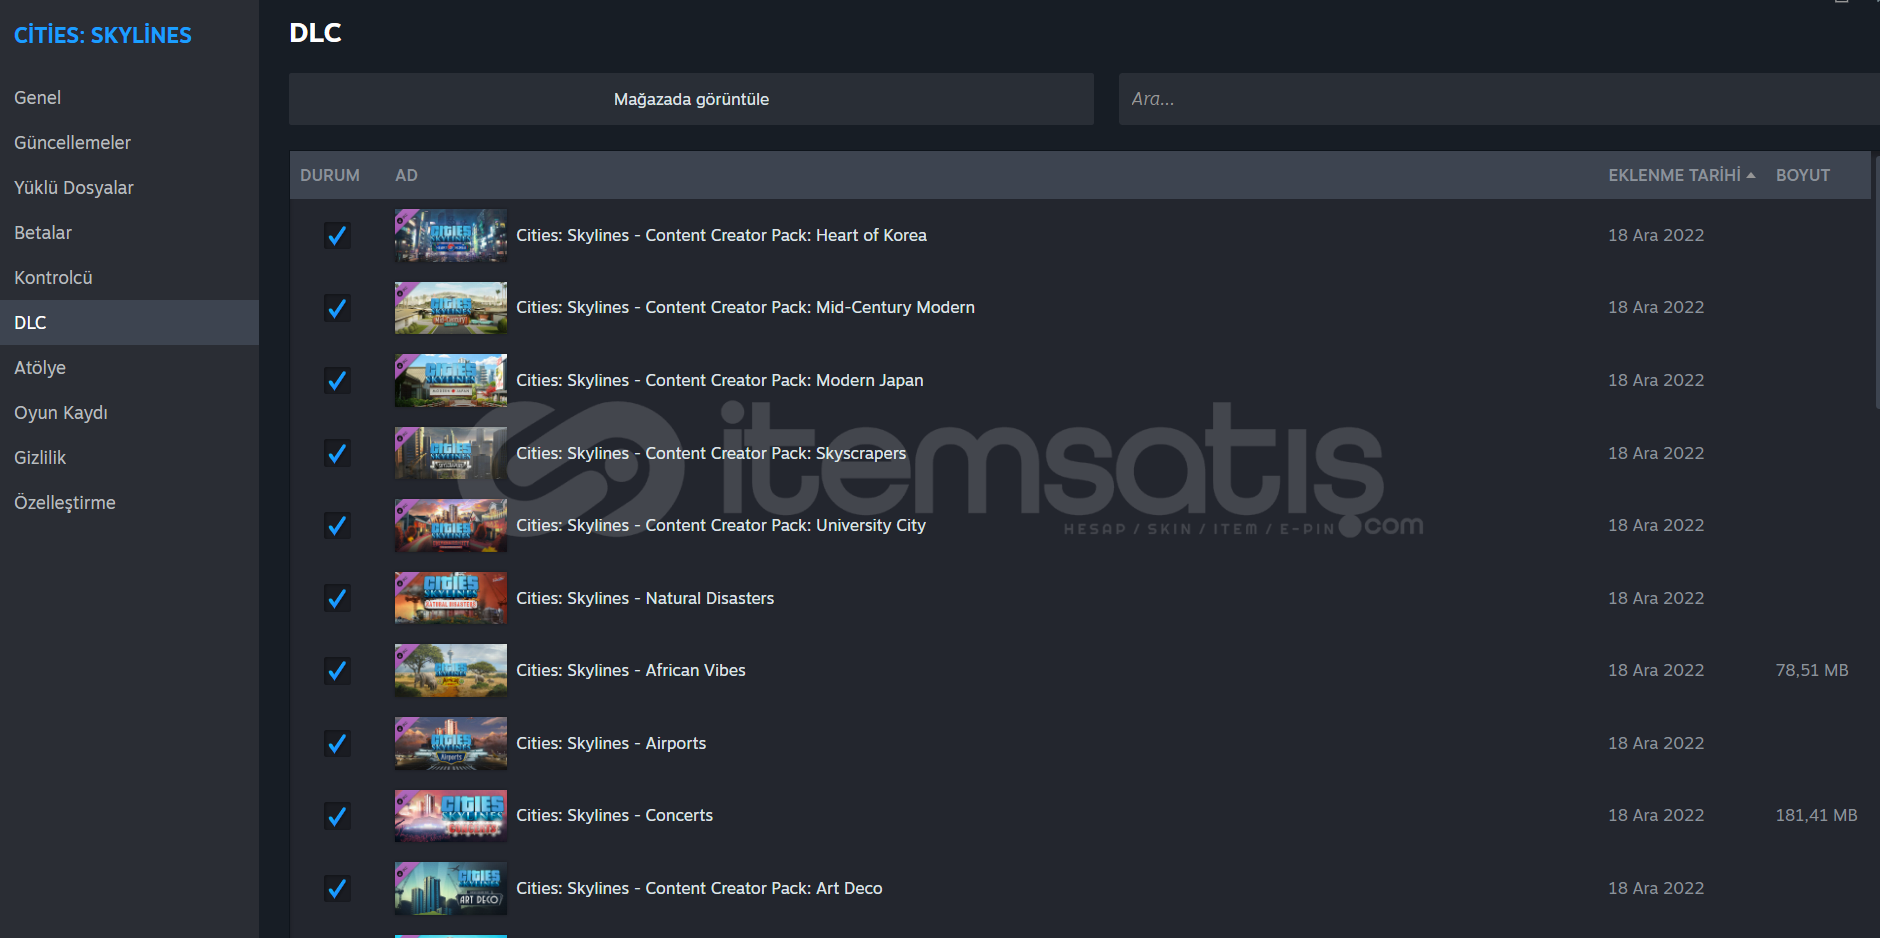Viewport: 1880px width, 938px height.
Task: Select the Heart of Korea DLC name
Action: [x=721, y=235]
